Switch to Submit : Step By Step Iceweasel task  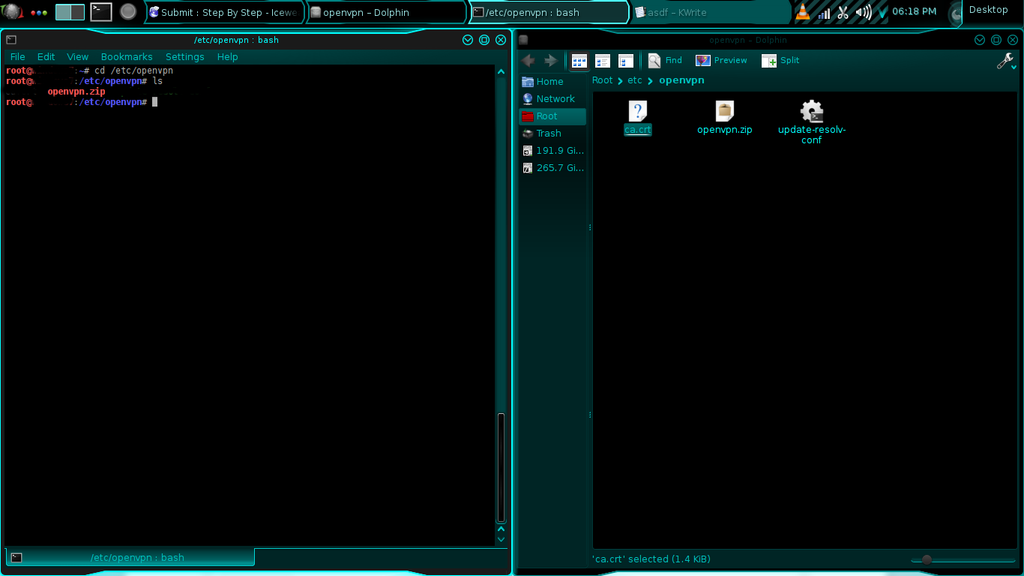coord(223,12)
